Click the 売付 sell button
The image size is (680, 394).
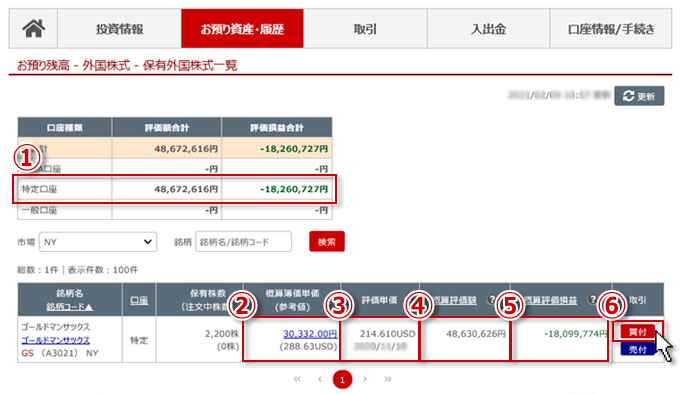tap(637, 349)
